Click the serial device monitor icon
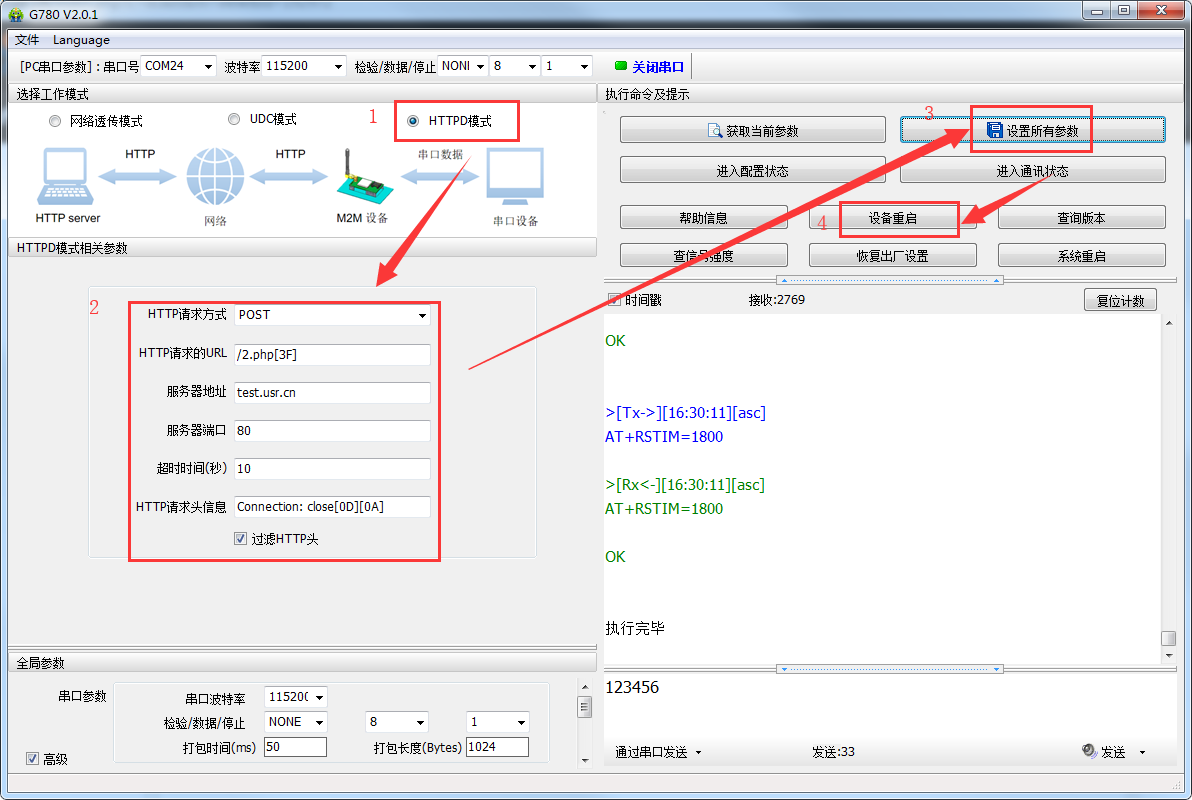This screenshot has height=800, width=1192. (x=515, y=178)
